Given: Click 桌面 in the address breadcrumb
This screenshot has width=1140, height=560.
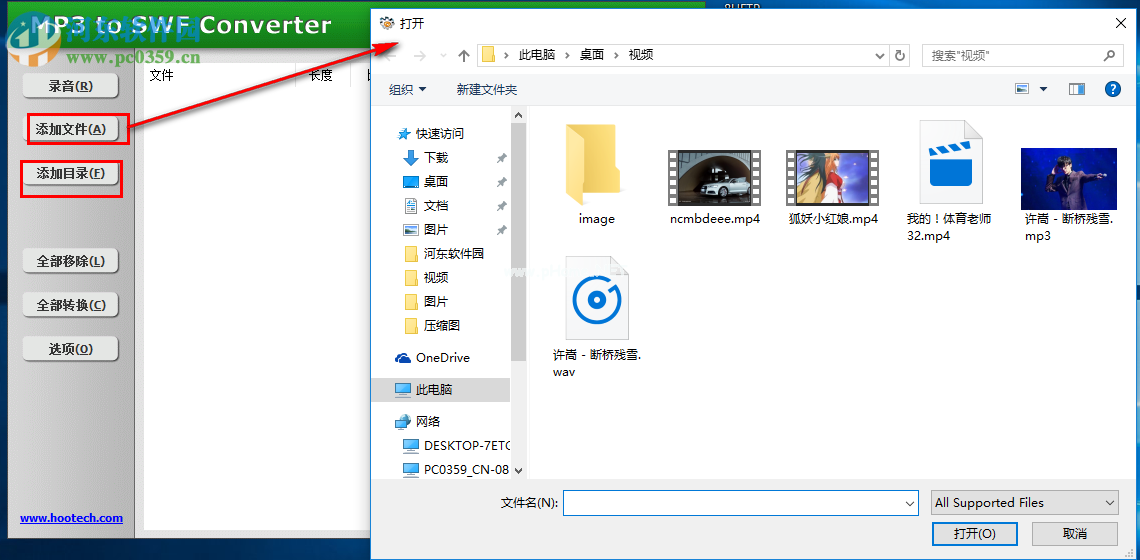Looking at the screenshot, I should point(592,55).
